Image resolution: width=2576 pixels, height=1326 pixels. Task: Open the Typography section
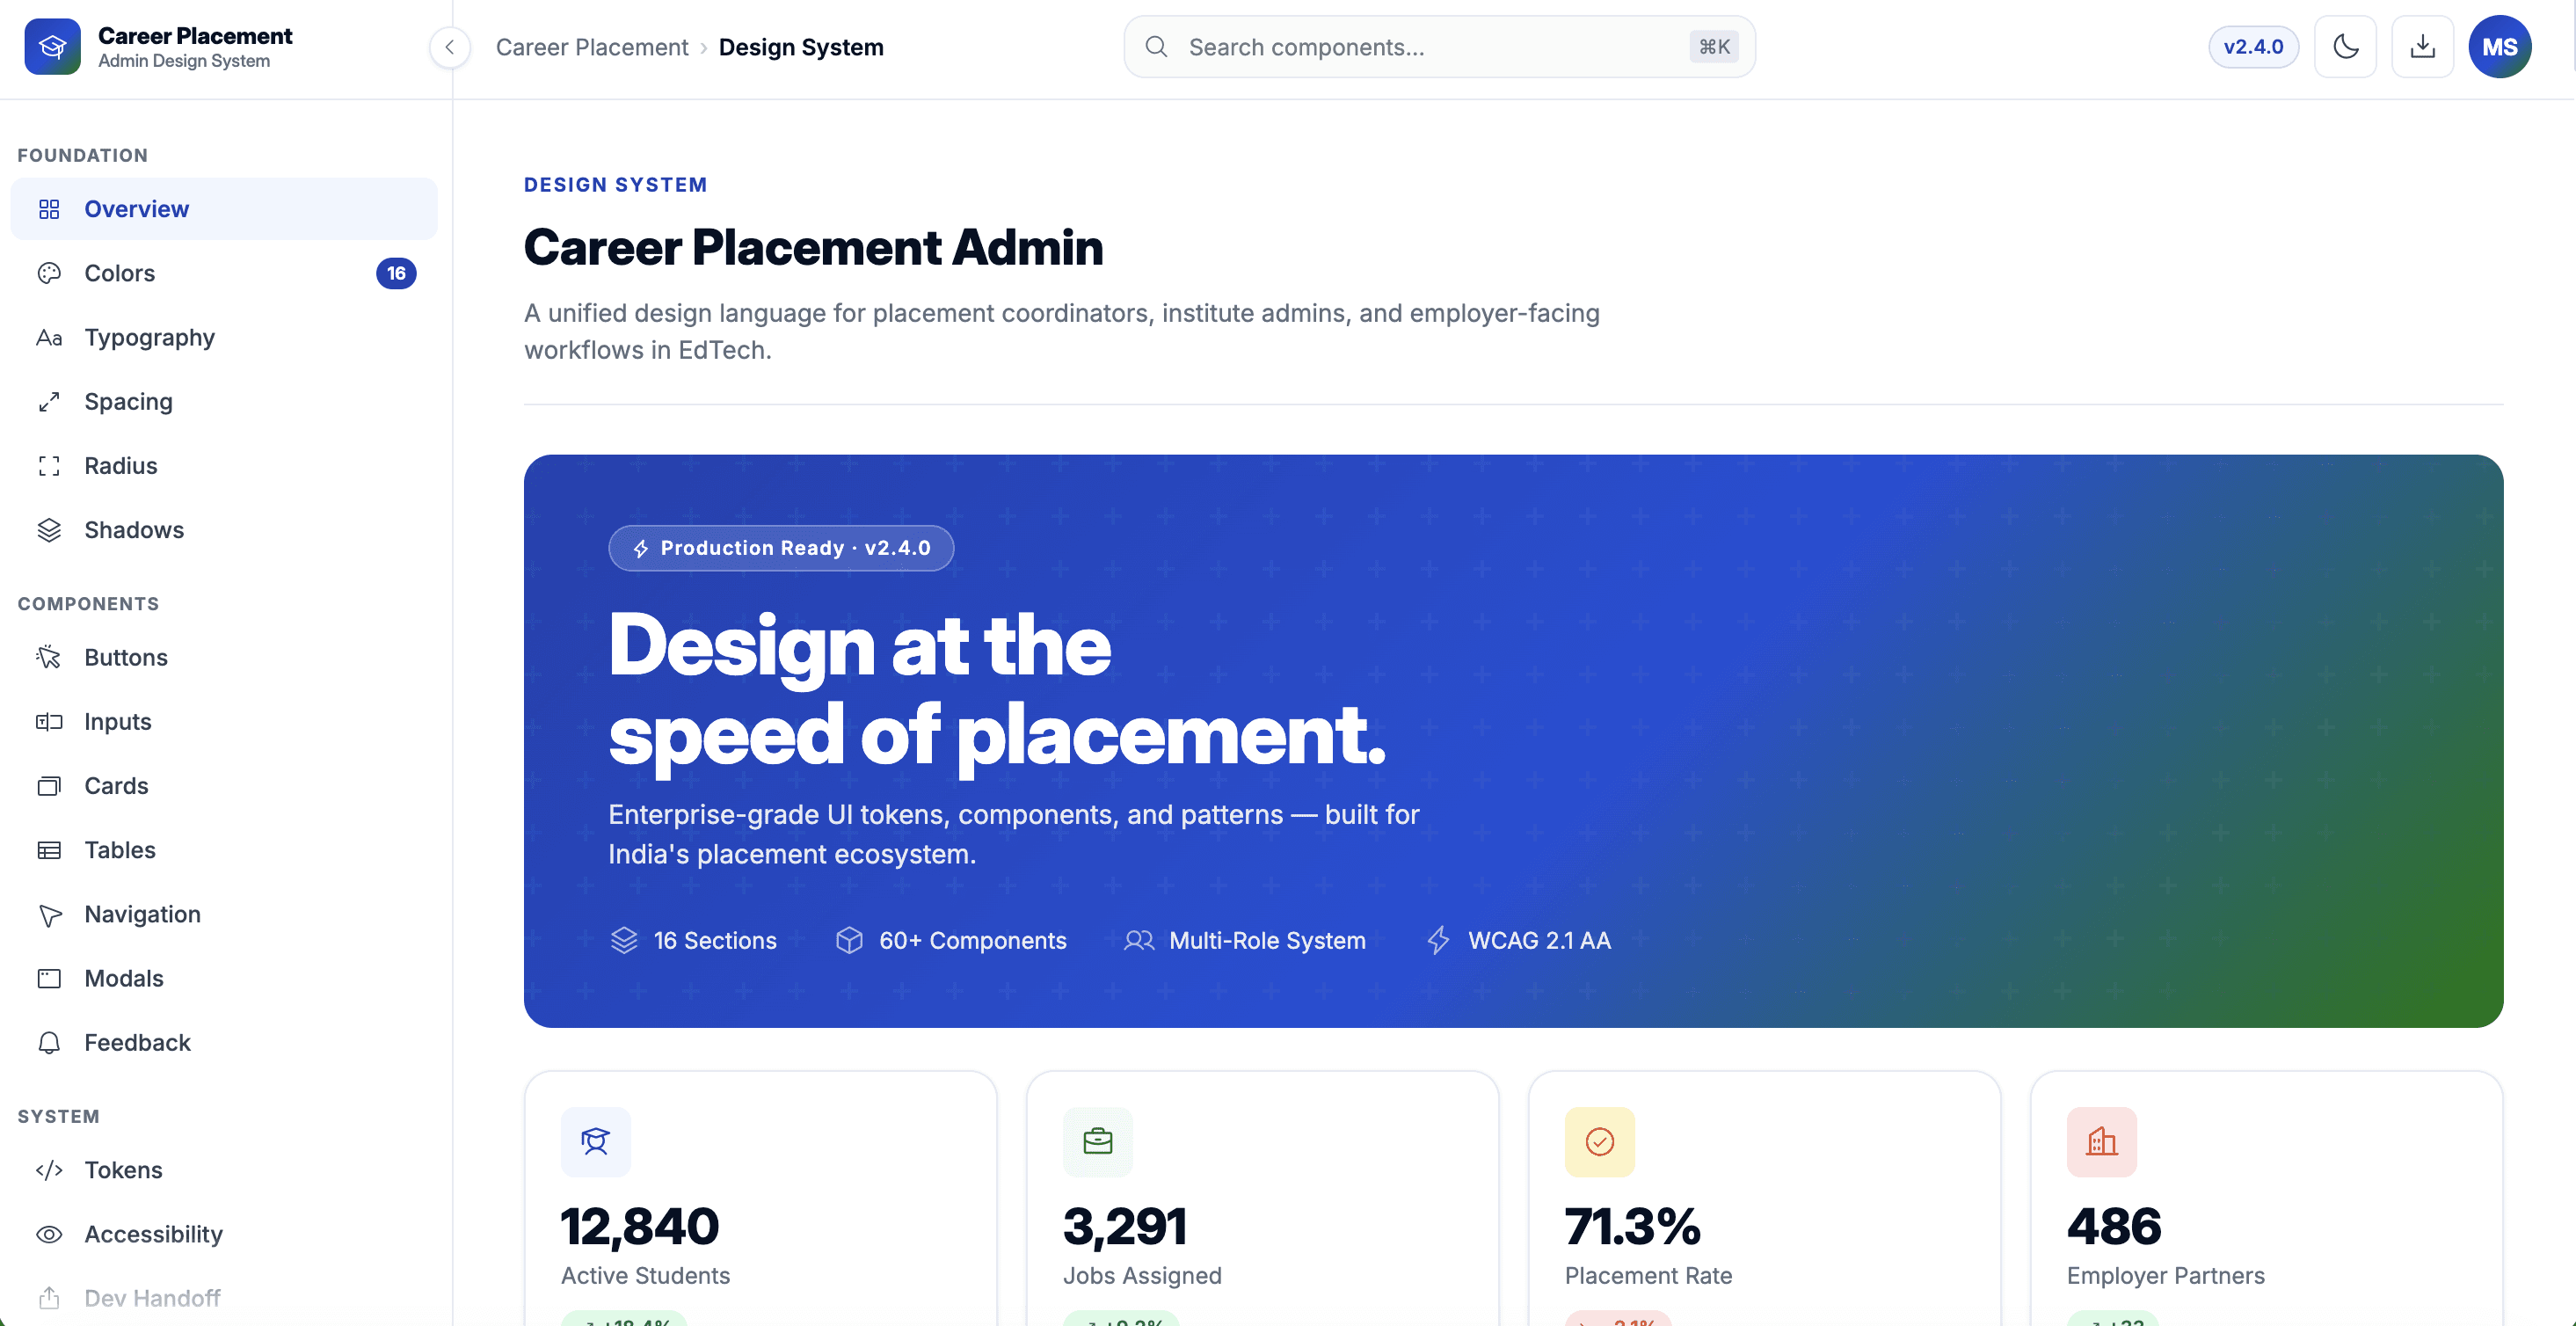pos(224,337)
